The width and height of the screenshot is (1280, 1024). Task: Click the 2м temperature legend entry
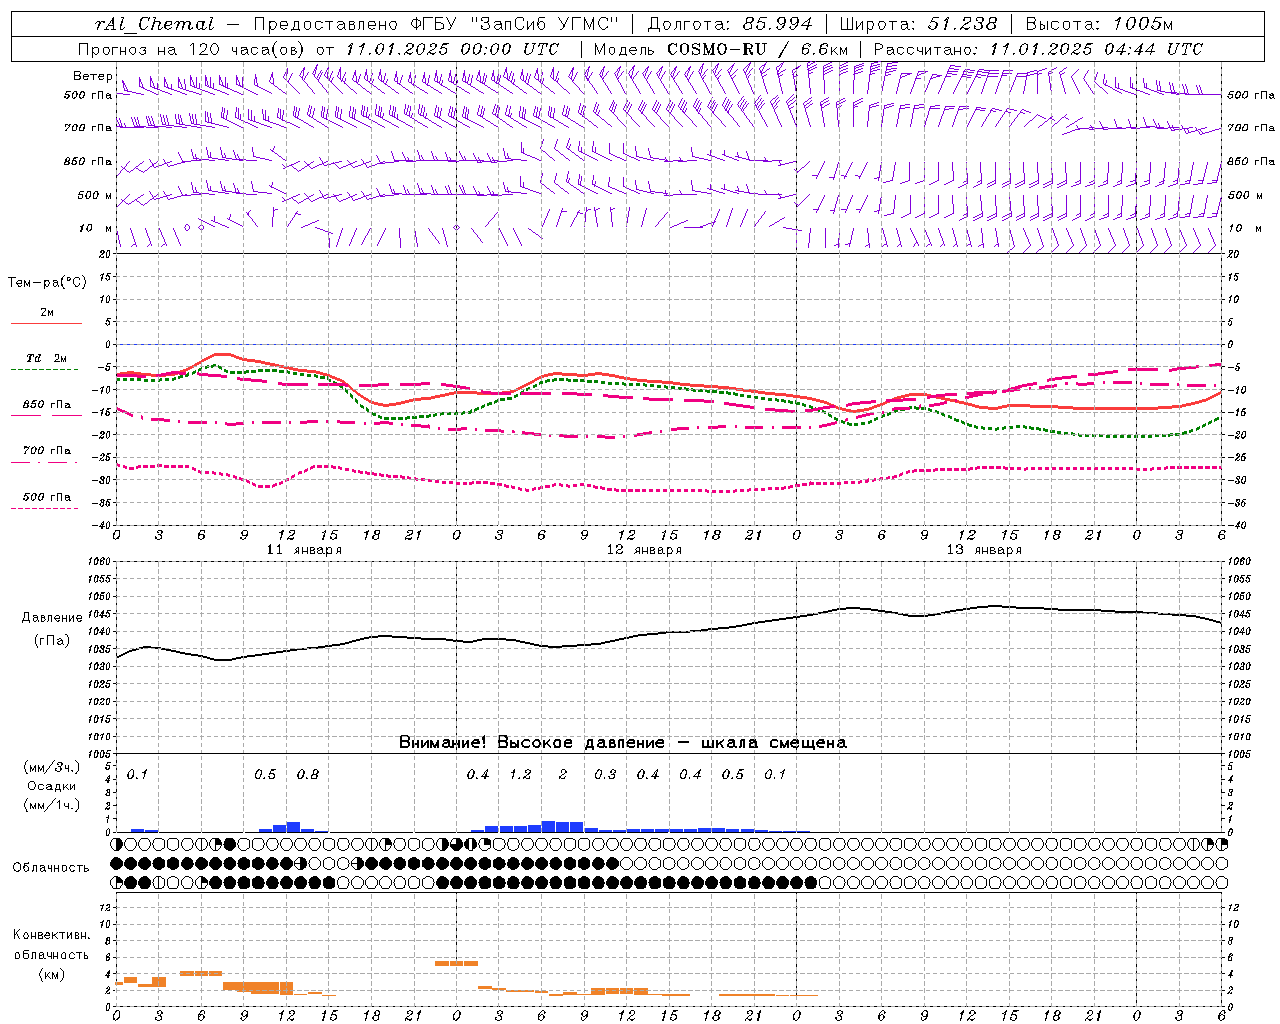tap(47, 312)
